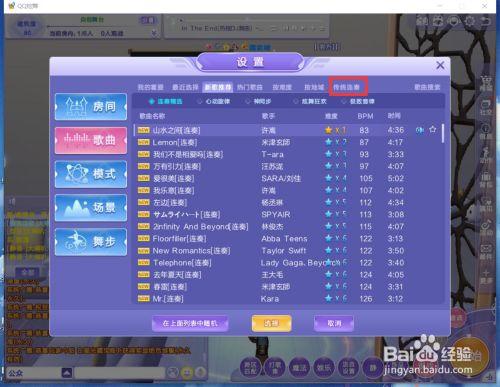Switch to the 最近选择 tab
500x387 pixels.
185,87
